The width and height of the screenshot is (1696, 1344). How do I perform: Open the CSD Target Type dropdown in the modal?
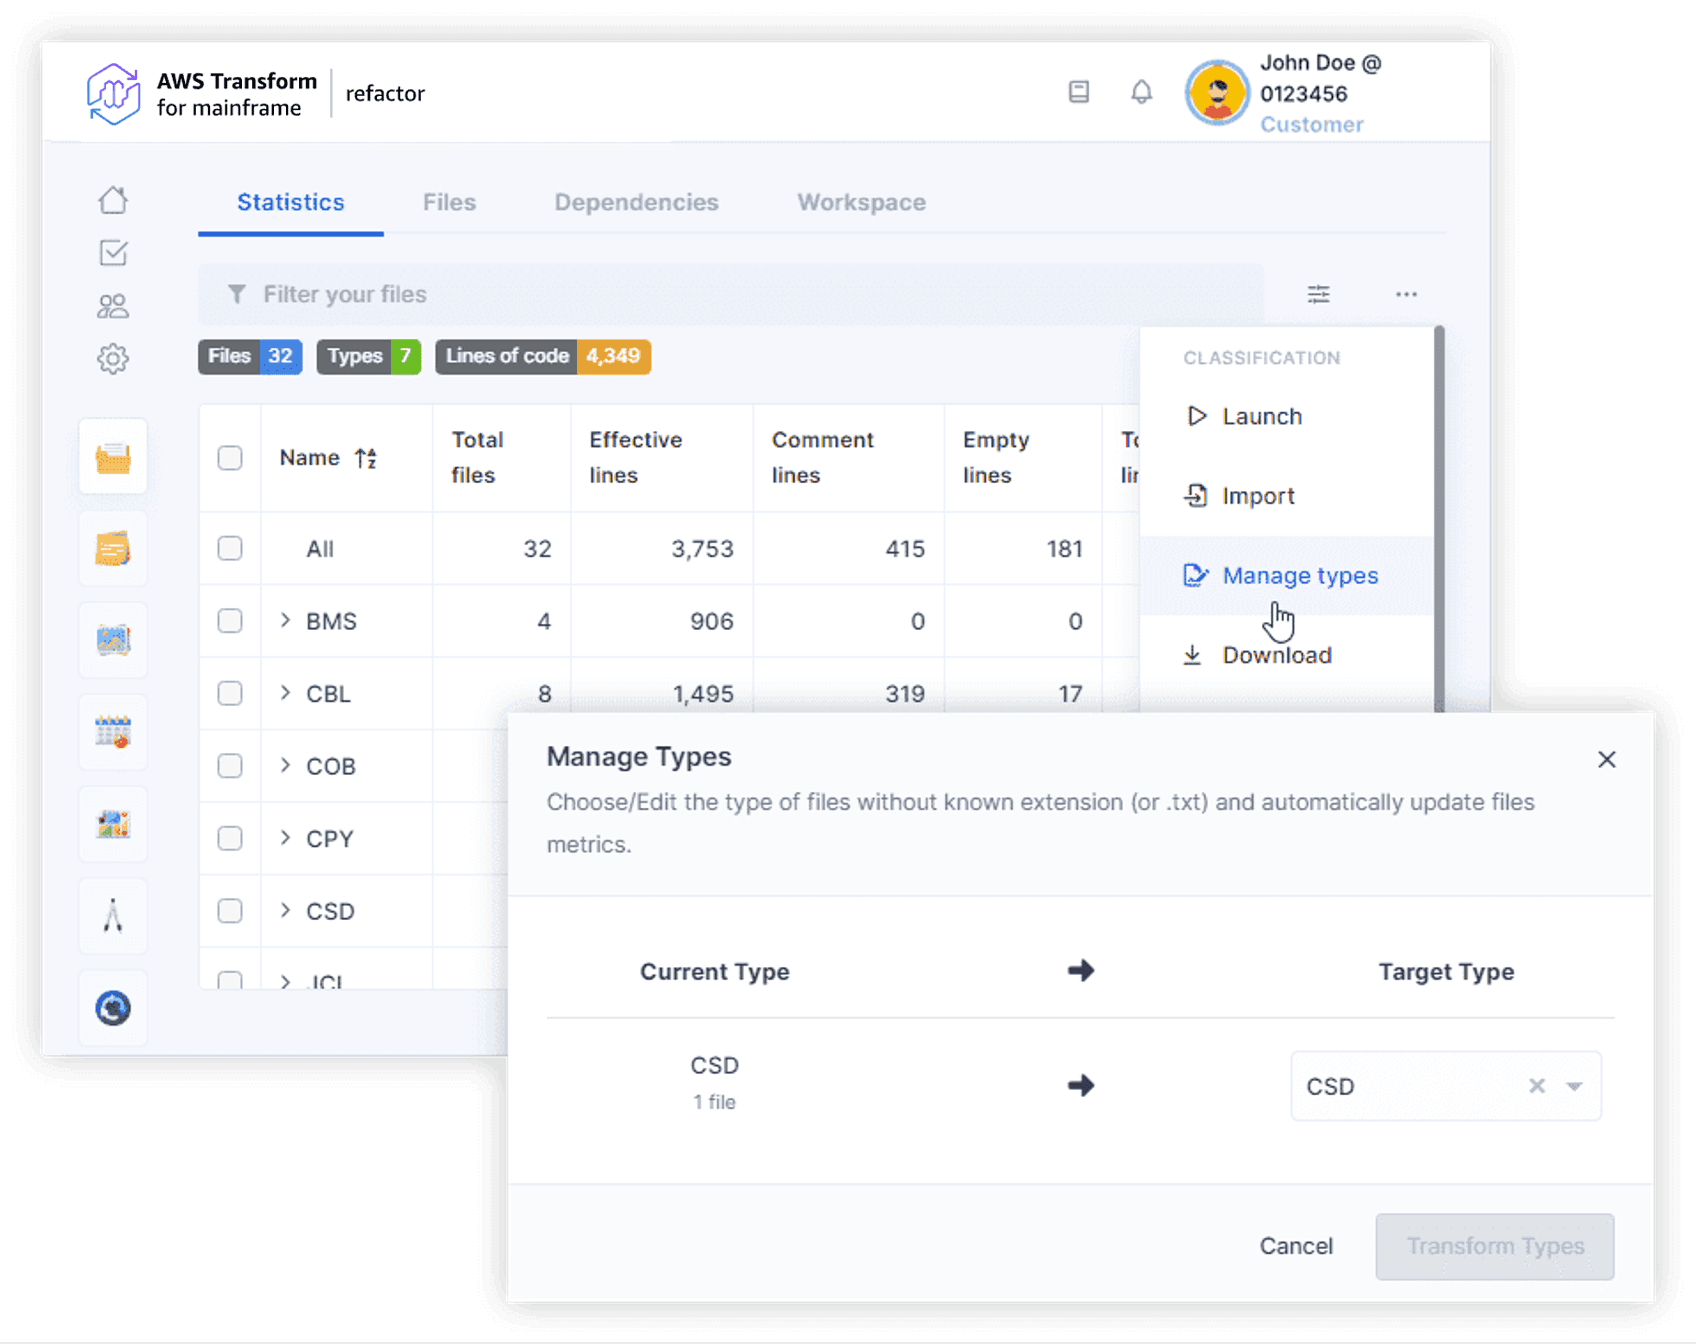[1573, 1087]
